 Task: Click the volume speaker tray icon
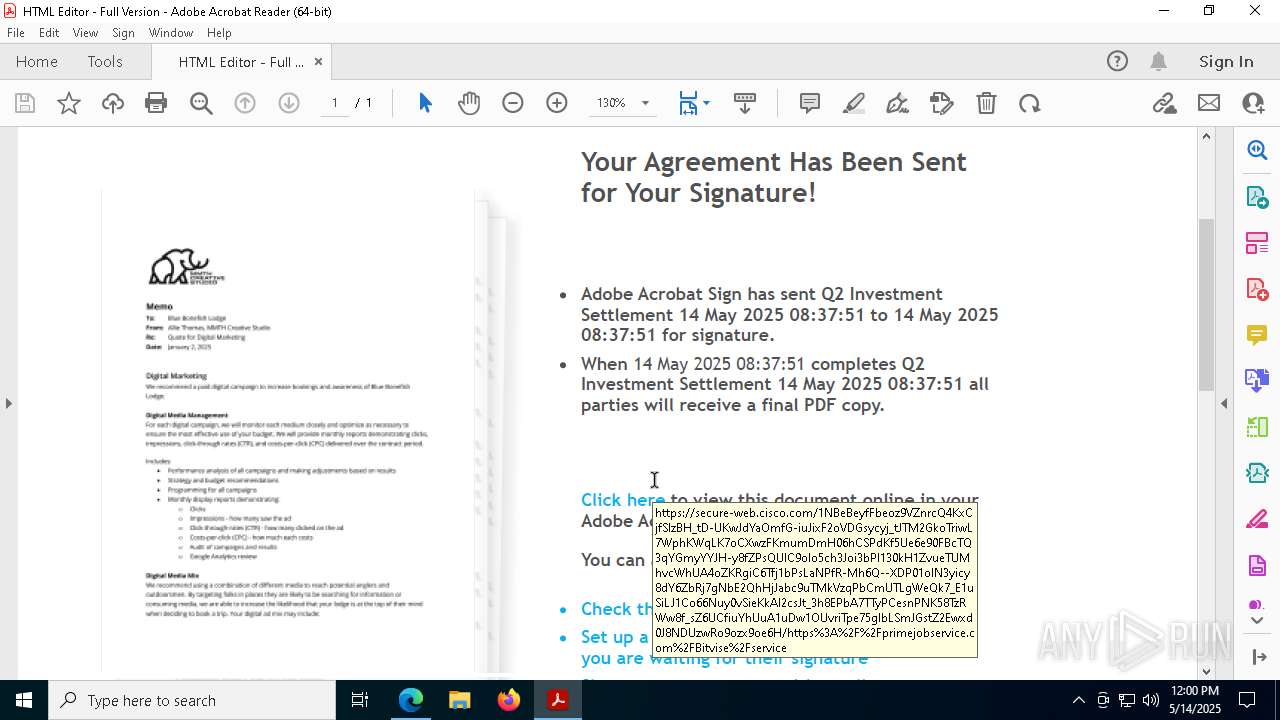(1151, 700)
